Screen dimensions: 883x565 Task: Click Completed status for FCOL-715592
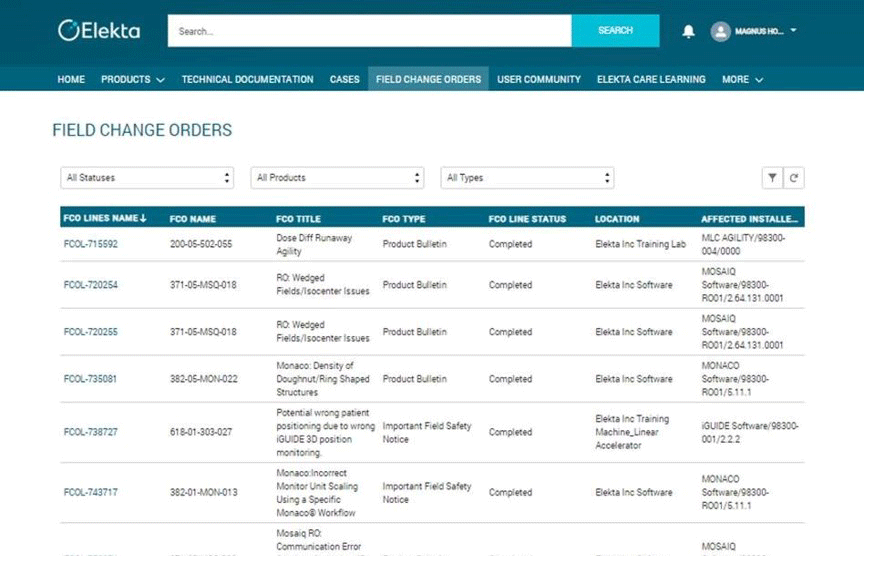pos(510,244)
